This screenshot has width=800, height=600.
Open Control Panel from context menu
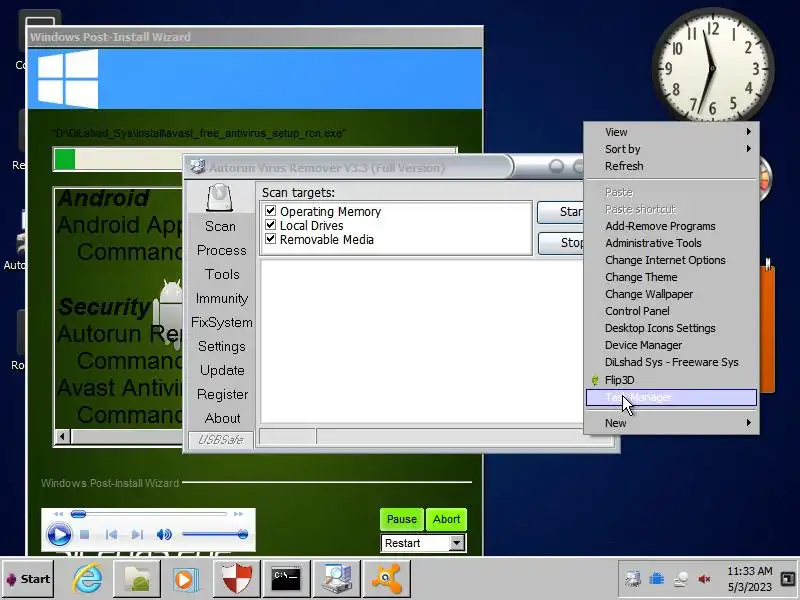671,311
